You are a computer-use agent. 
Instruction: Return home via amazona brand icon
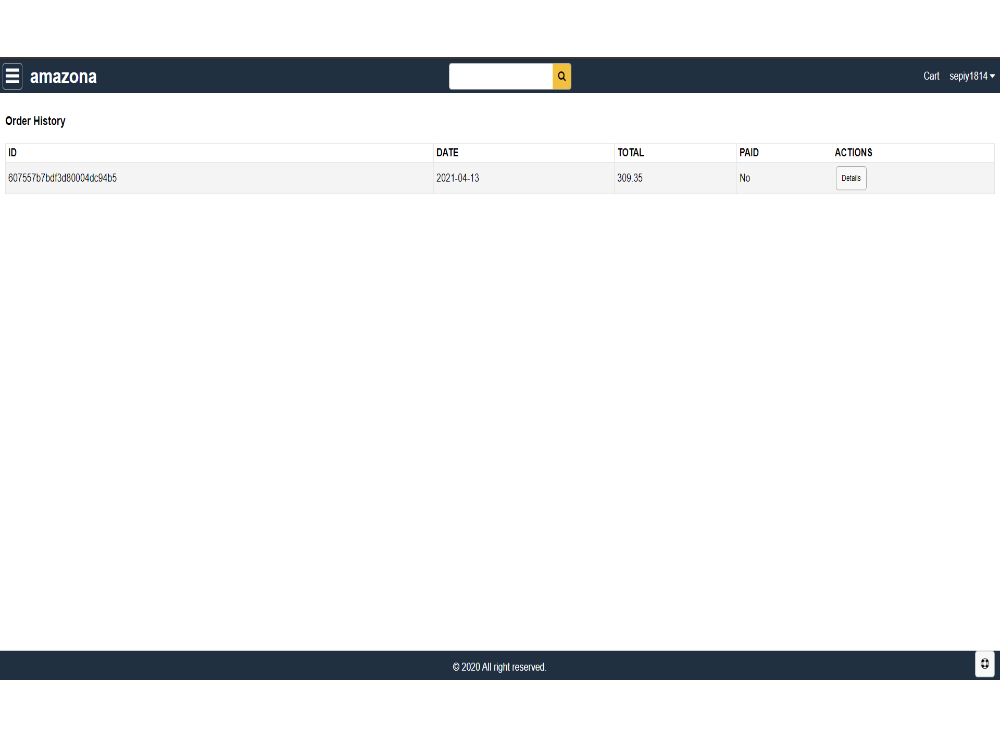63,76
